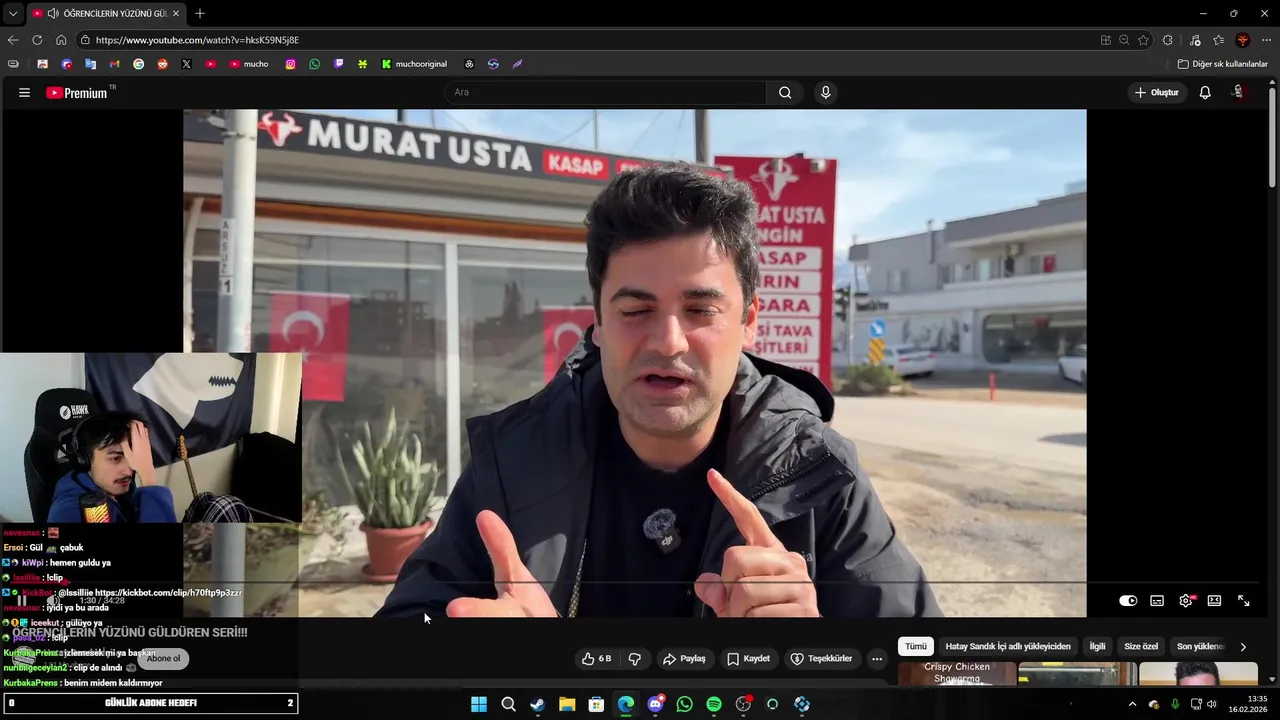1280x720 pixels.
Task: Open the mucho YouTube bookmark
Action: tap(249, 64)
